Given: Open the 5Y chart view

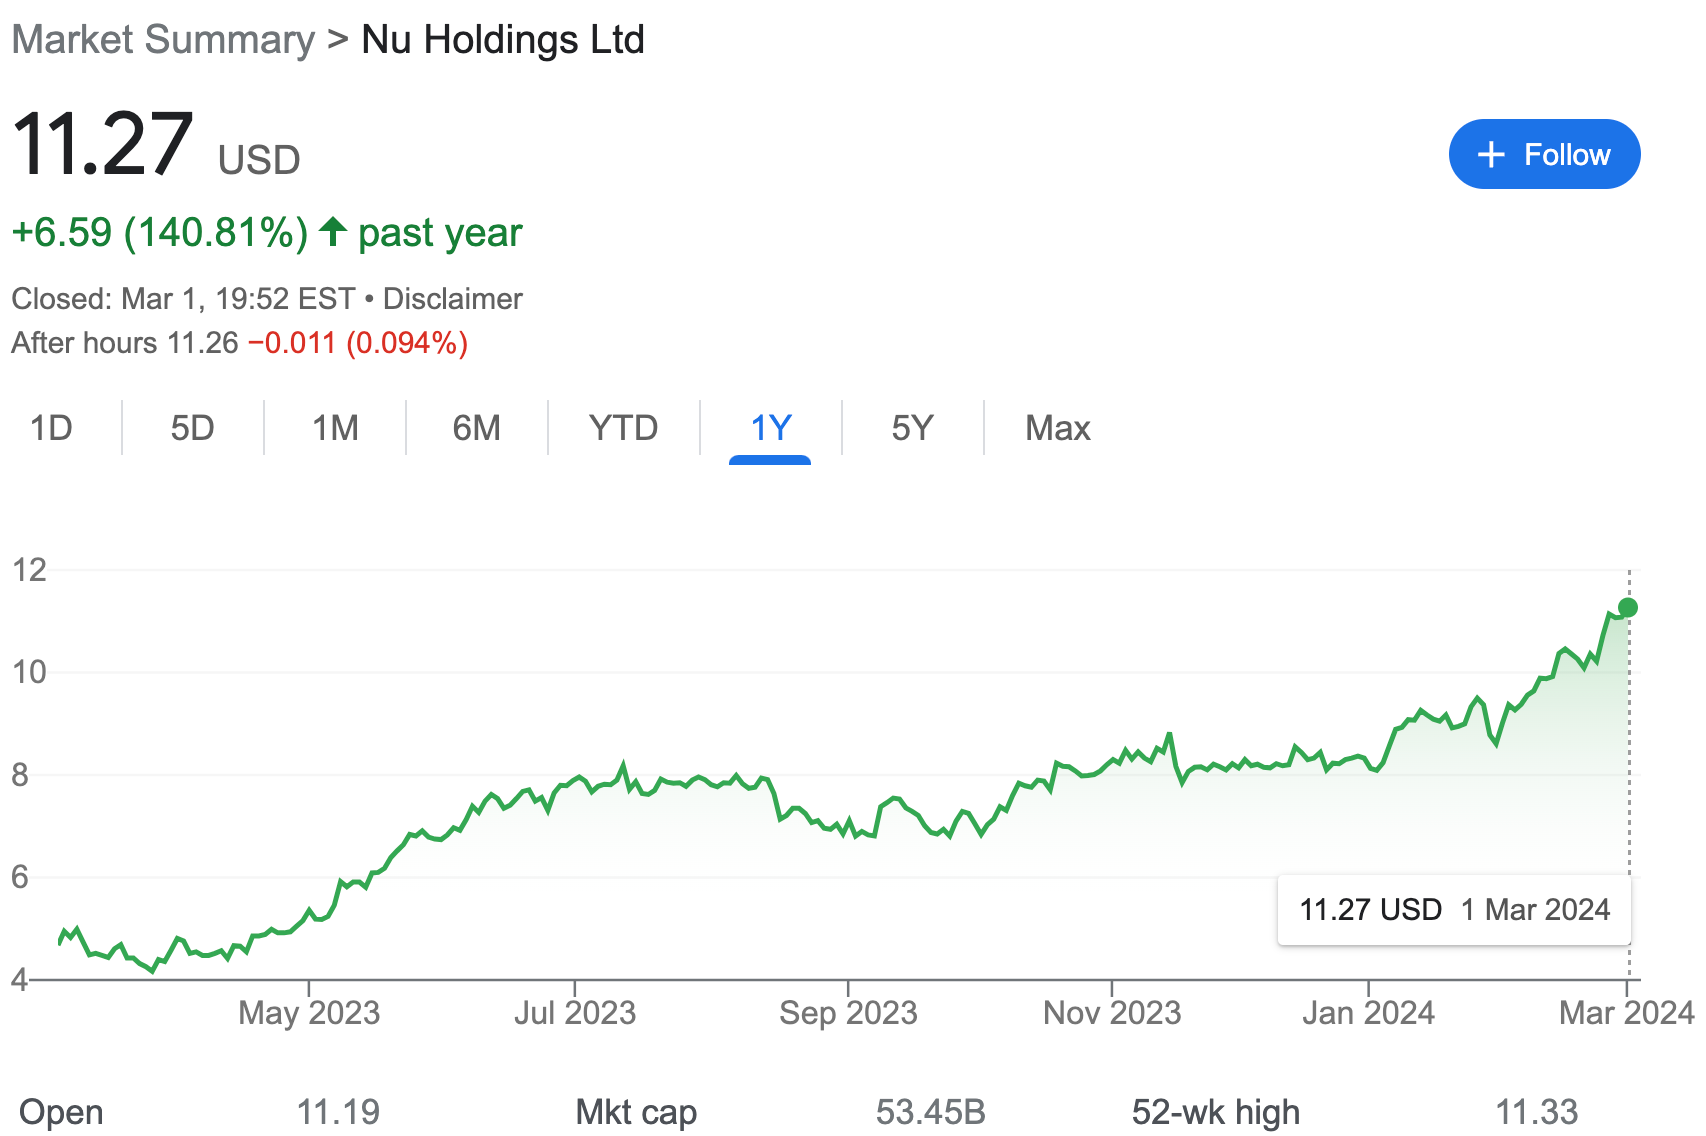Looking at the screenshot, I should tap(911, 428).
